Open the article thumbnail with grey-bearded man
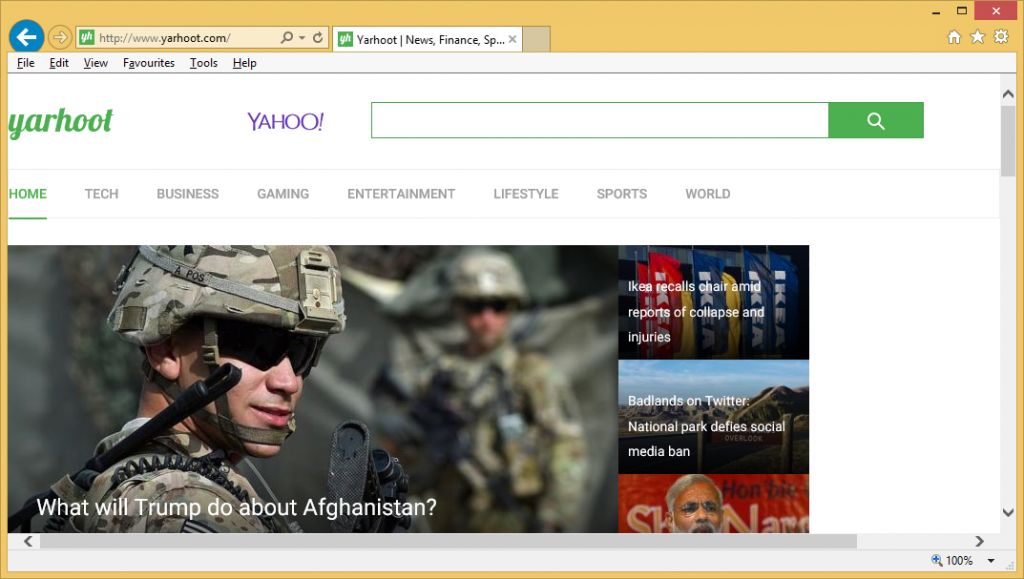This screenshot has height=579, width=1024. click(x=713, y=504)
